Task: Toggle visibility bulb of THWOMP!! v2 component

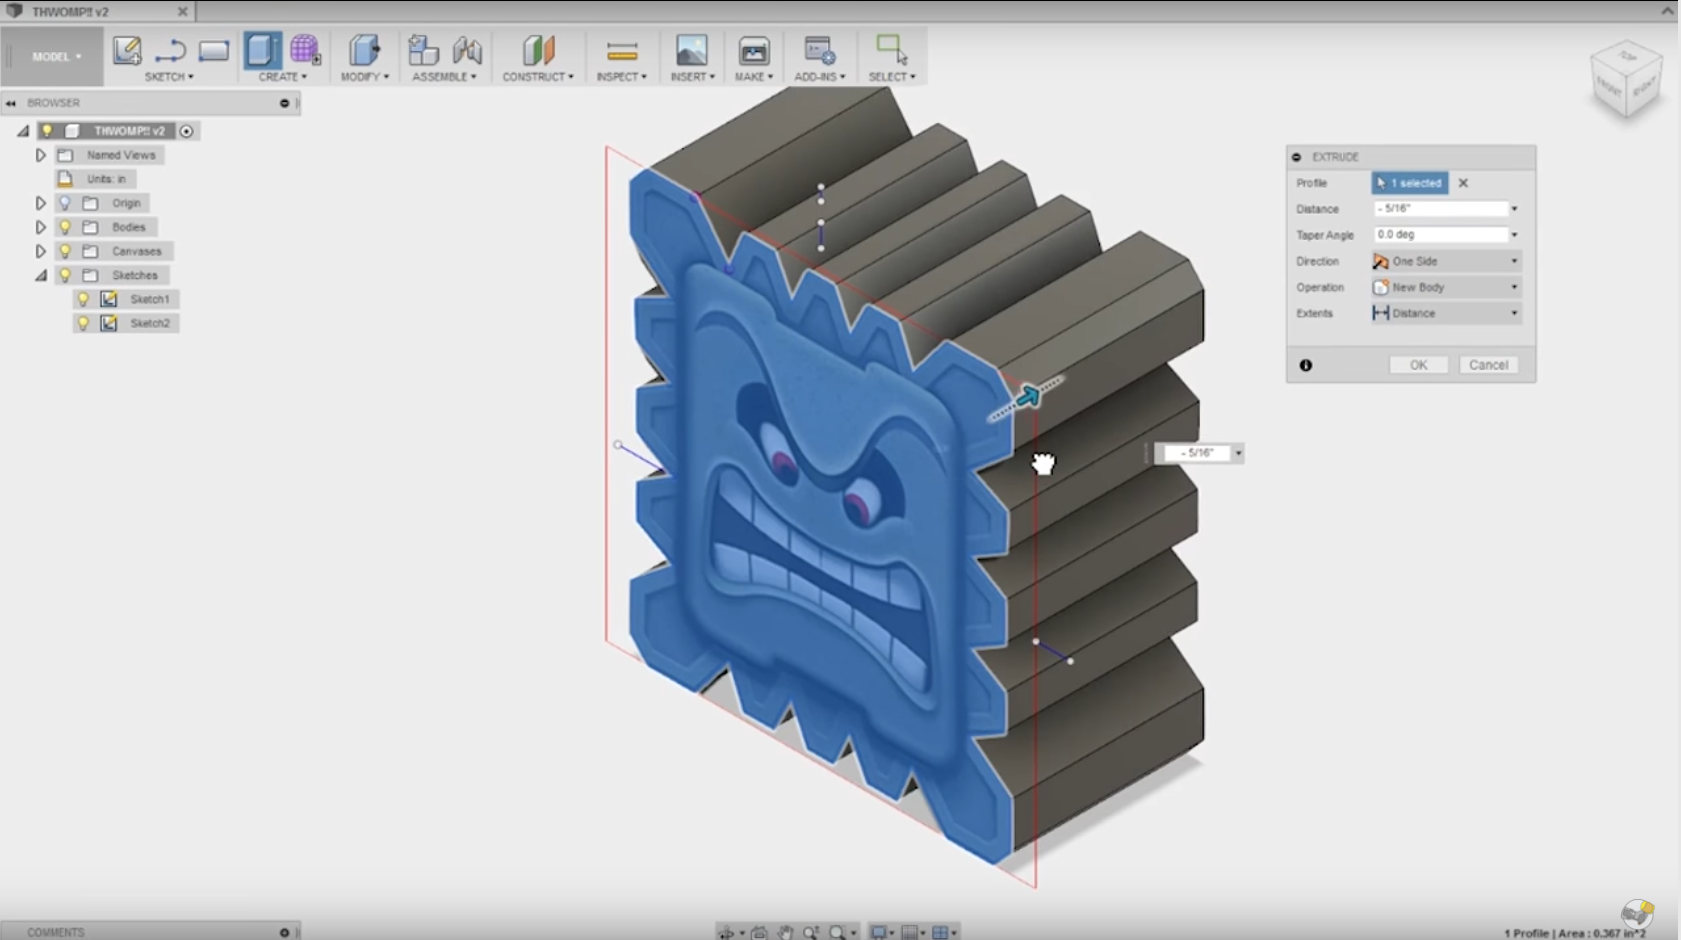Action: tap(47, 131)
